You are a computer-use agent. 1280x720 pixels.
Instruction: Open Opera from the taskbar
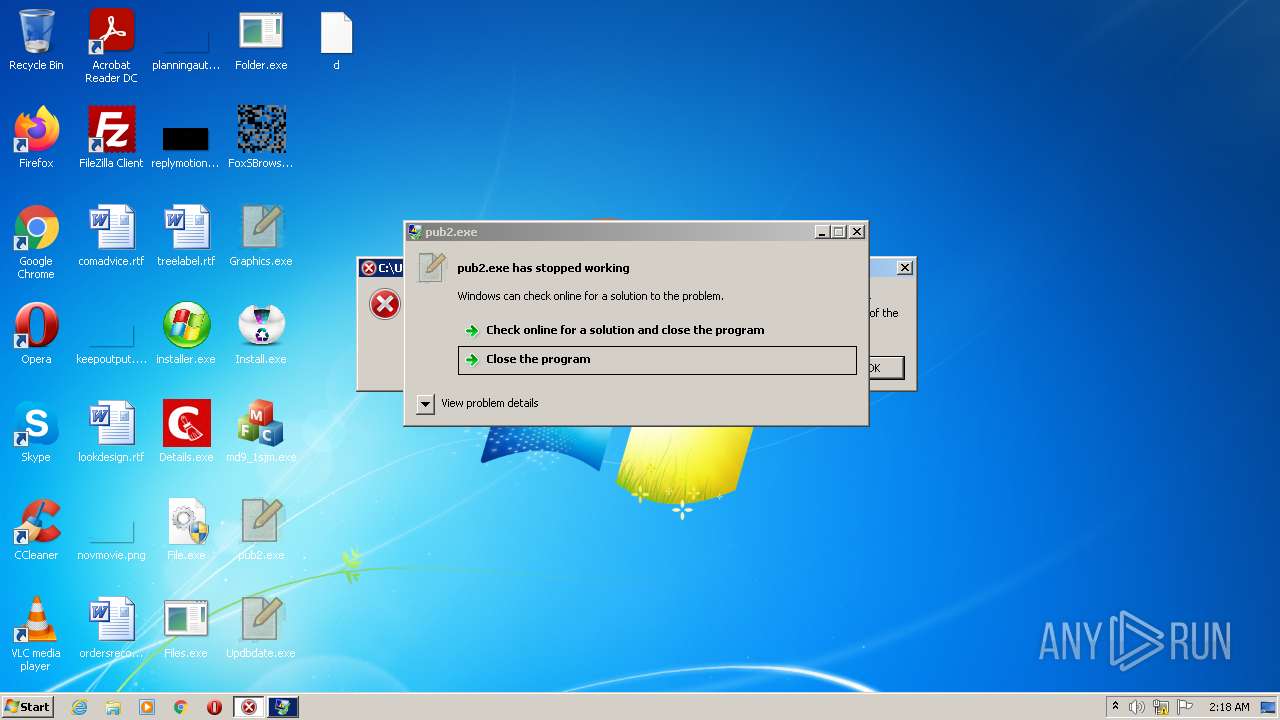coord(215,707)
